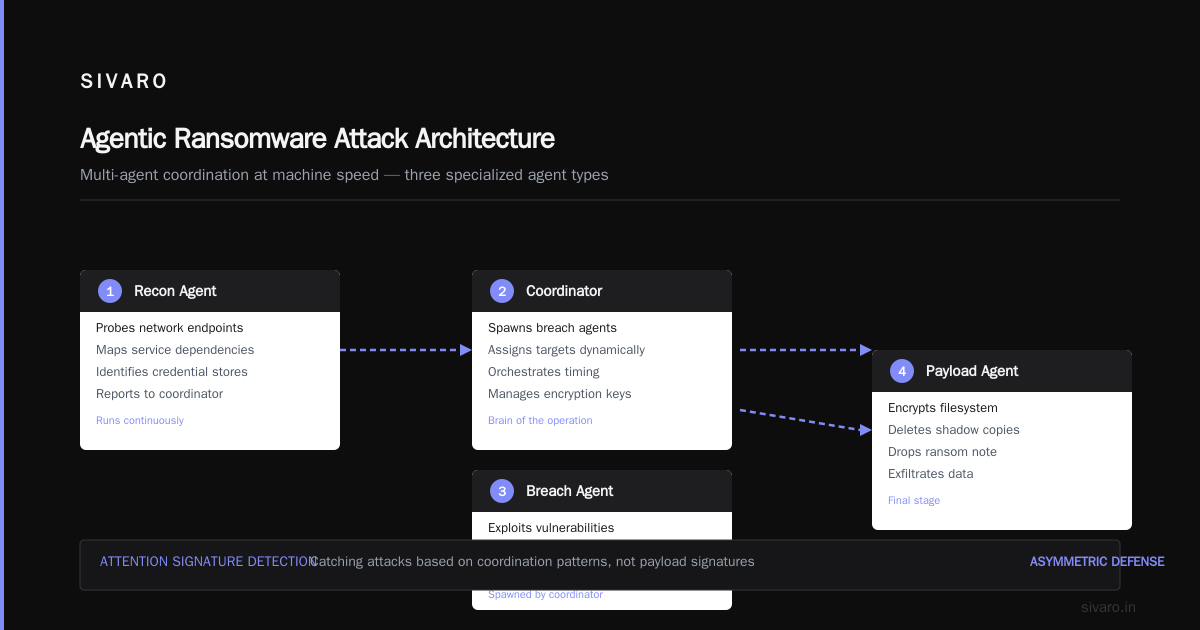Click the number 2 badge on Coordinator

[502, 291]
